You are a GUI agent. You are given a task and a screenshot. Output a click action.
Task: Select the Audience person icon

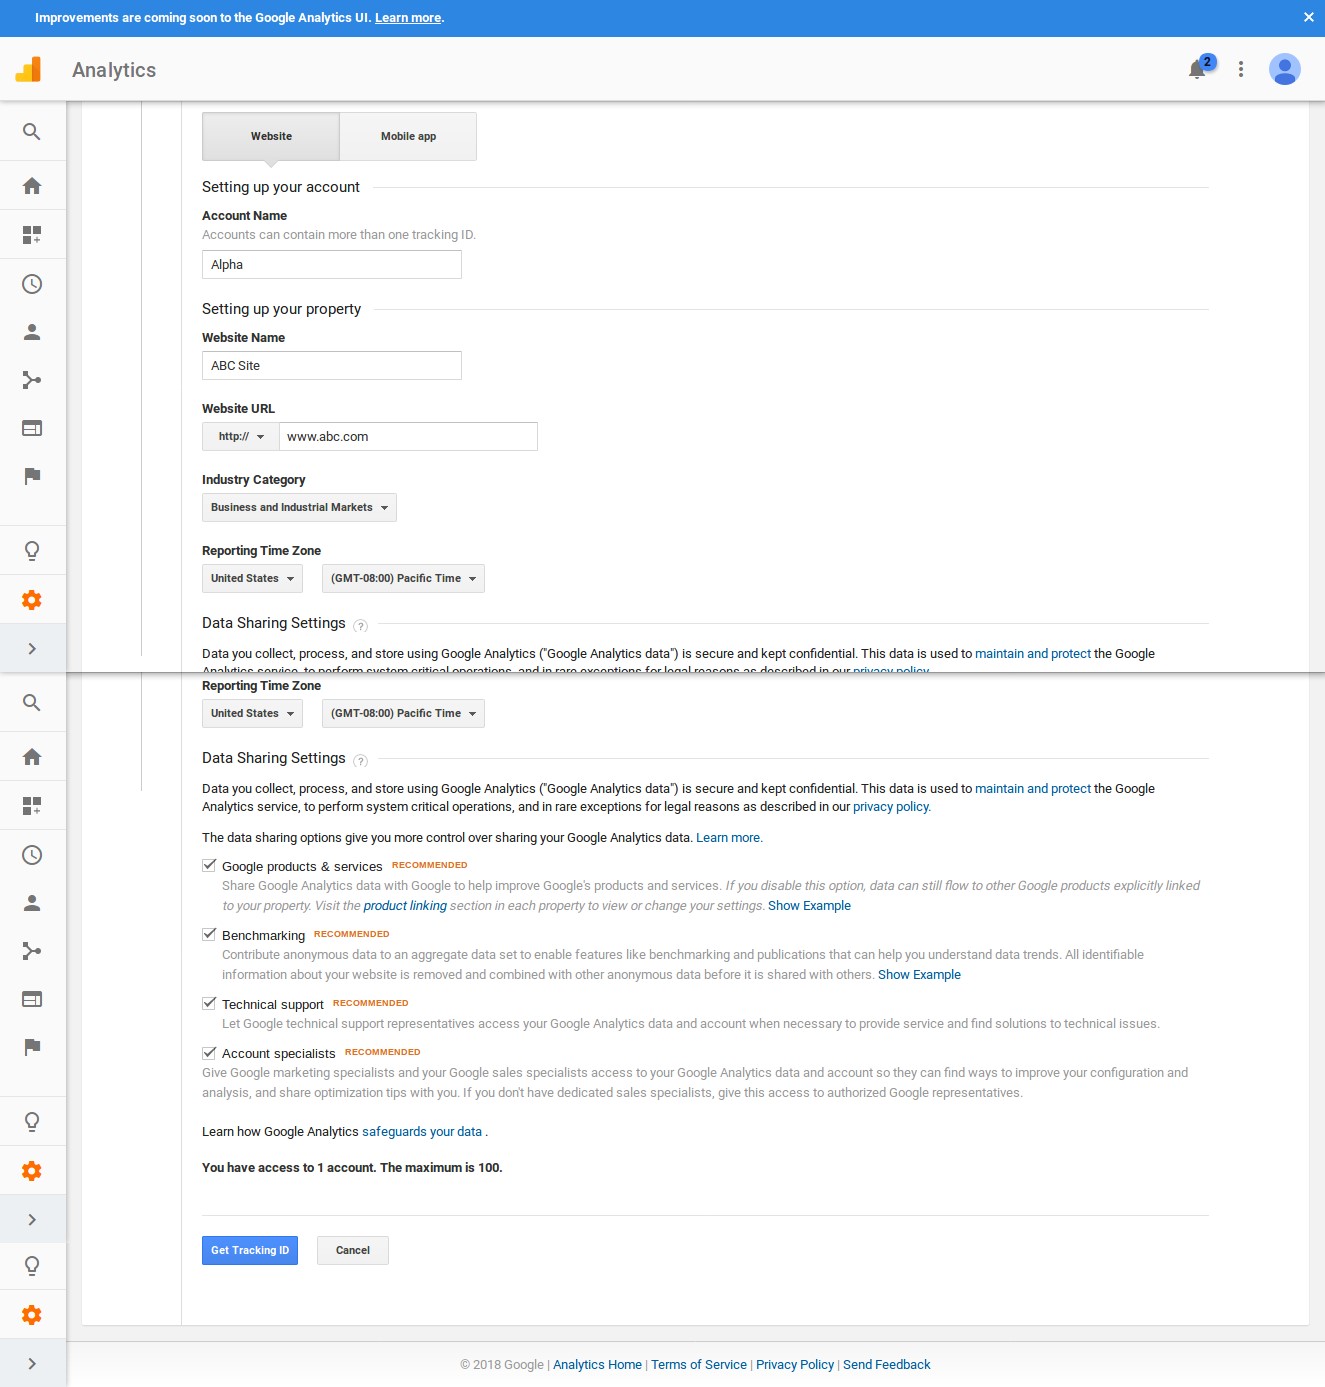32,332
